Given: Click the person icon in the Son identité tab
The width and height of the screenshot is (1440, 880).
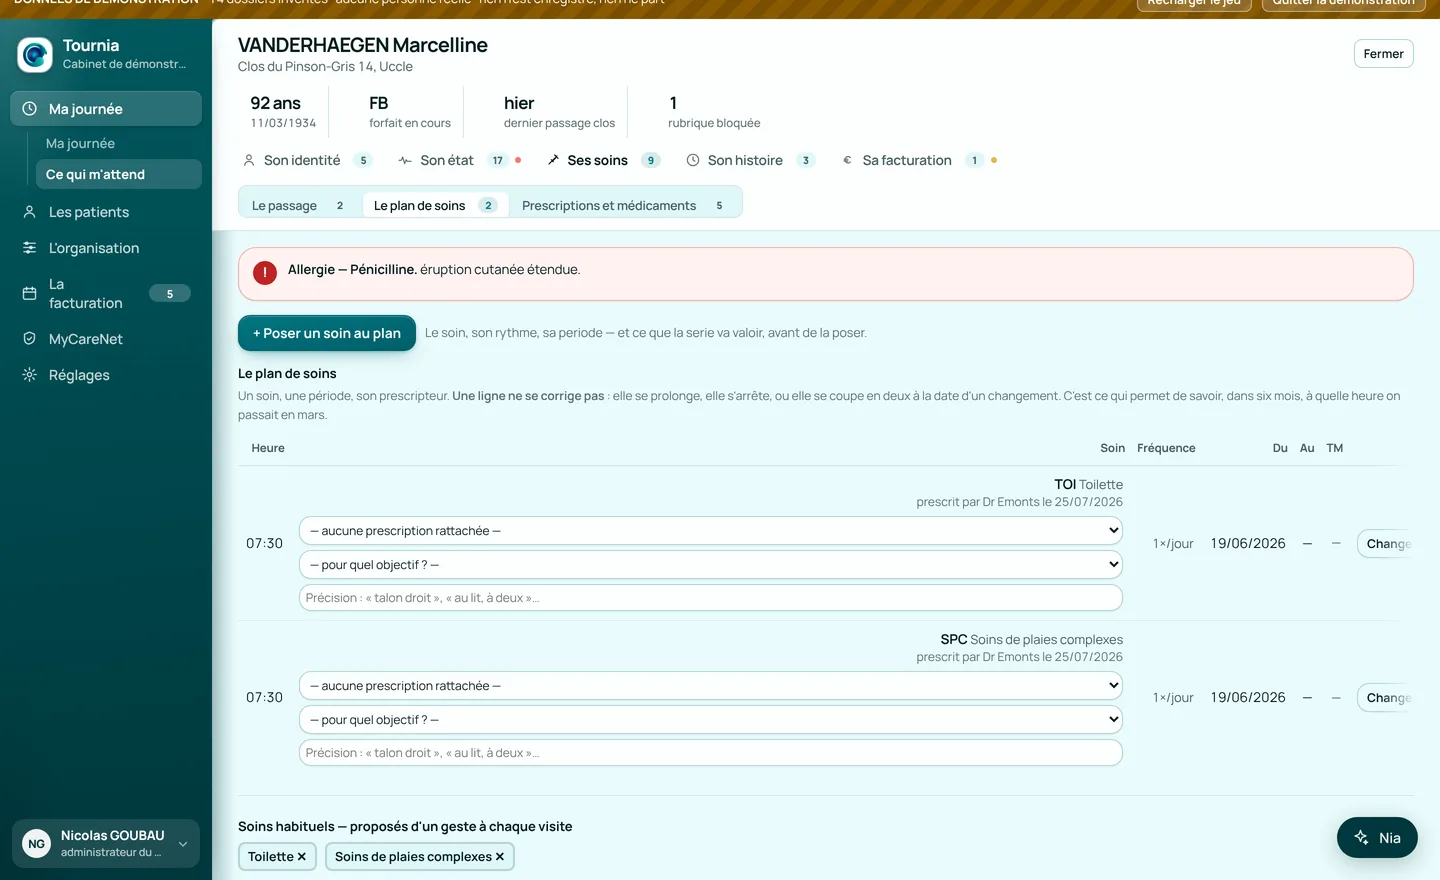Looking at the screenshot, I should (249, 160).
